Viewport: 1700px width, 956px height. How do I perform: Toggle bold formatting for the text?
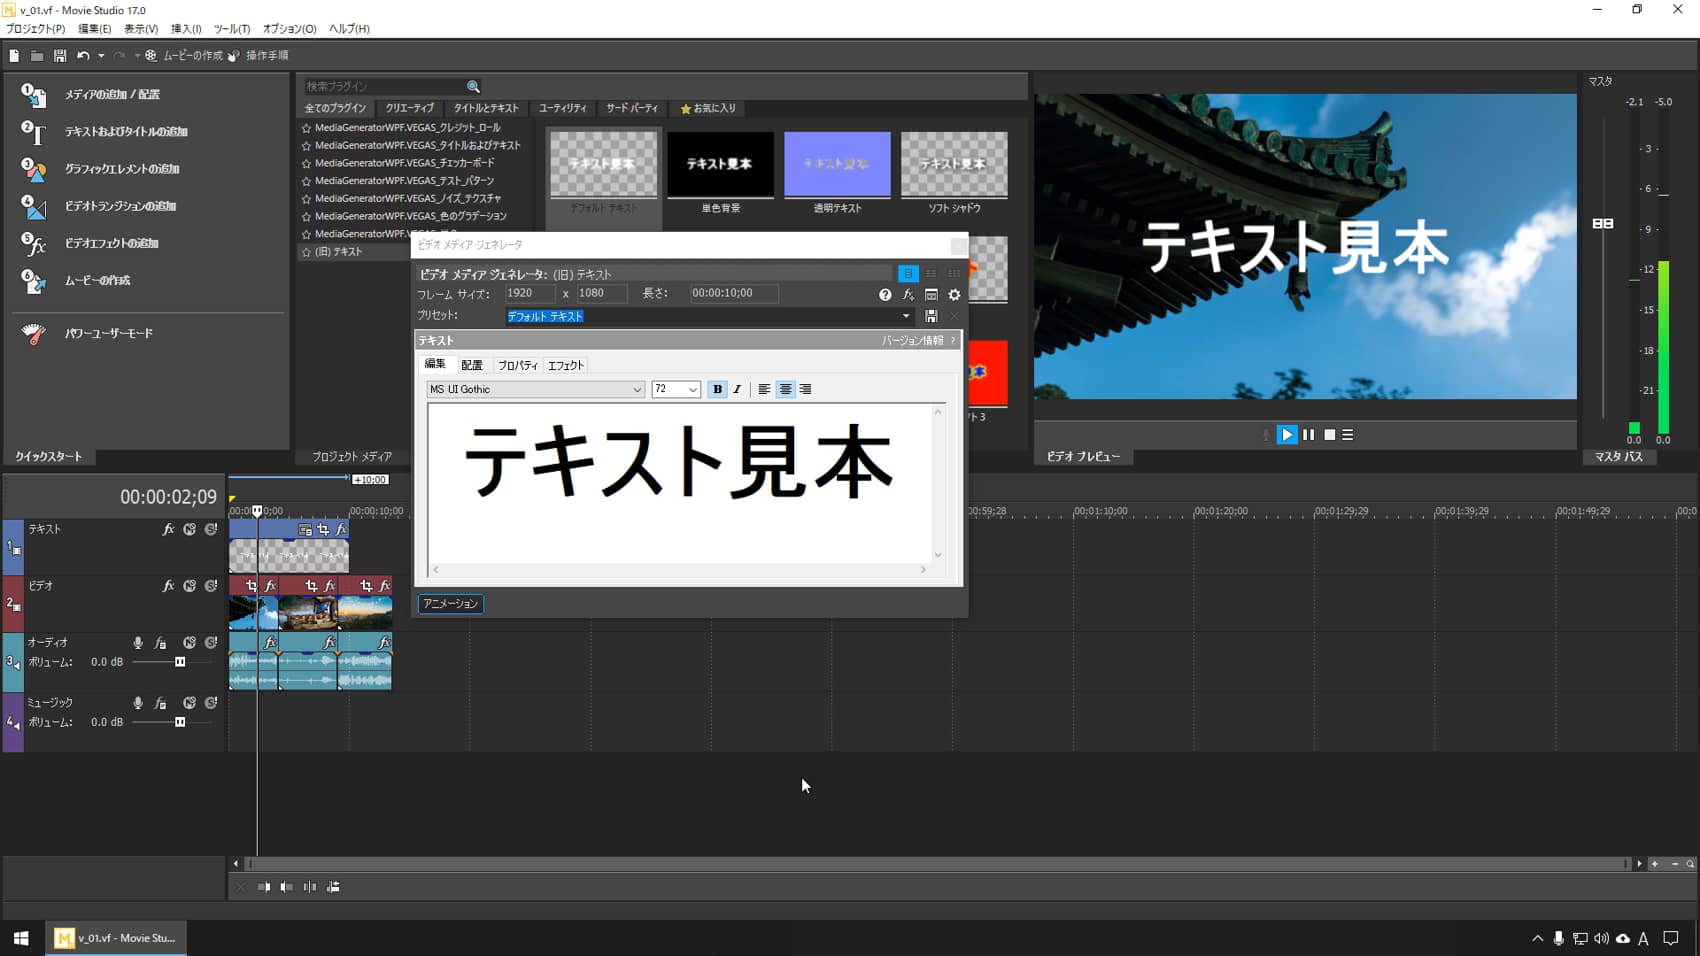(x=716, y=389)
